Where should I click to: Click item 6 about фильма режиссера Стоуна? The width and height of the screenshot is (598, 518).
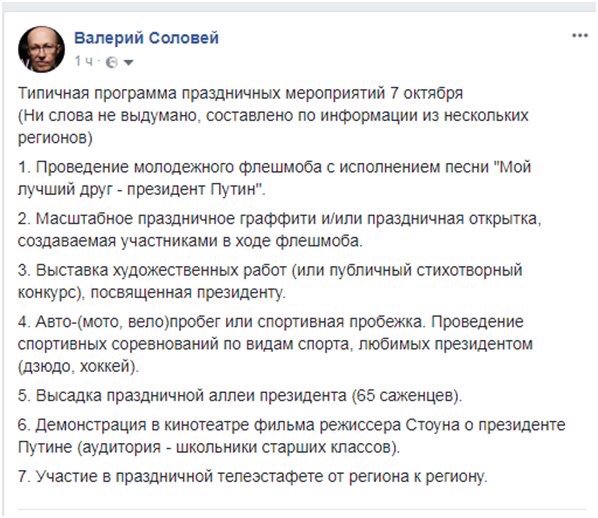coord(291,436)
